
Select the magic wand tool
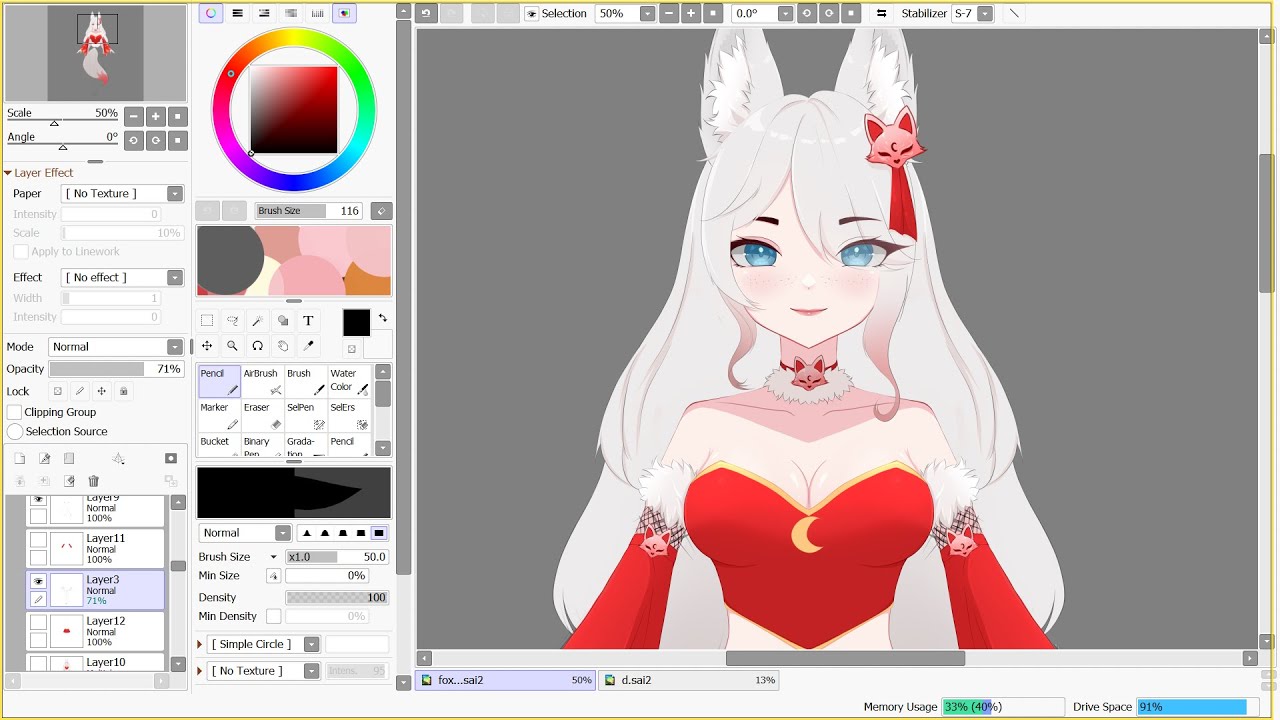coord(257,321)
